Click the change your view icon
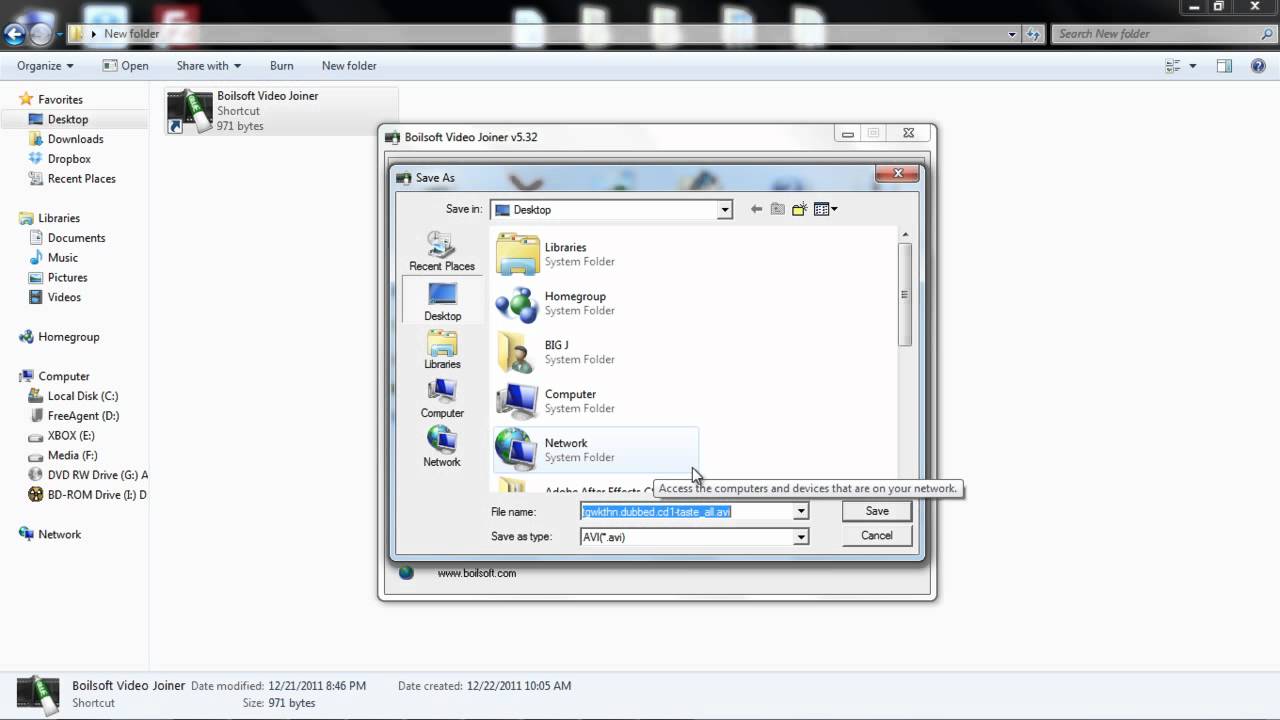The height and width of the screenshot is (720, 1280). click(1173, 66)
